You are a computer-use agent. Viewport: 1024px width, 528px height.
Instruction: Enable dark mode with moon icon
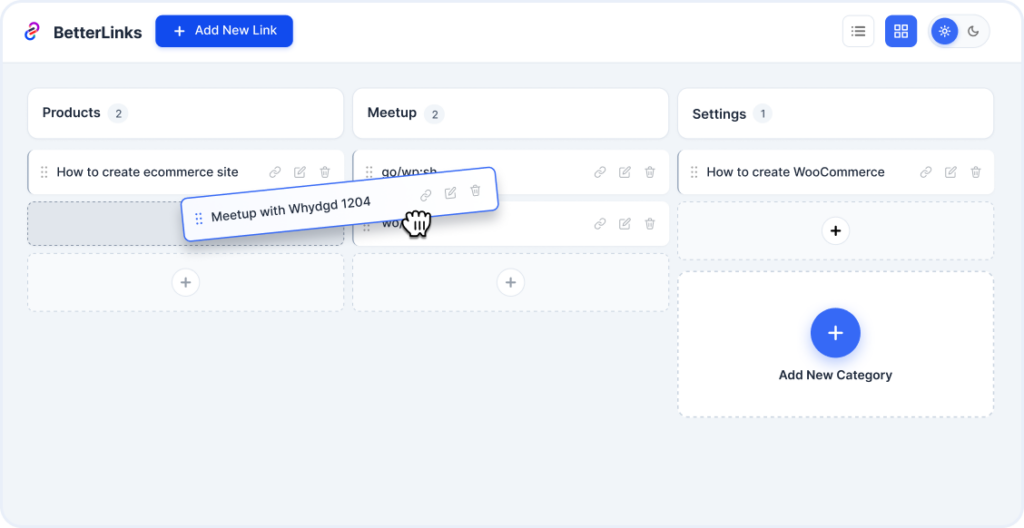[973, 31]
